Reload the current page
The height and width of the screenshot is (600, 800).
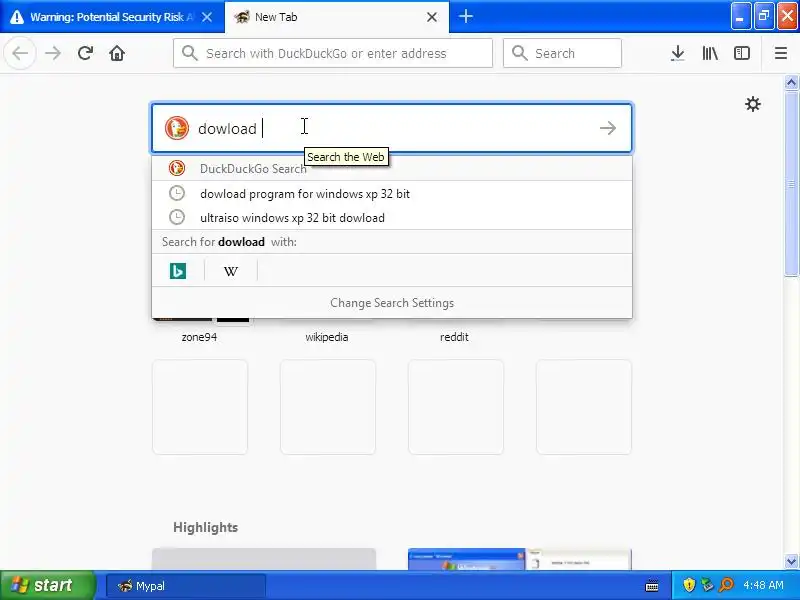click(x=85, y=53)
